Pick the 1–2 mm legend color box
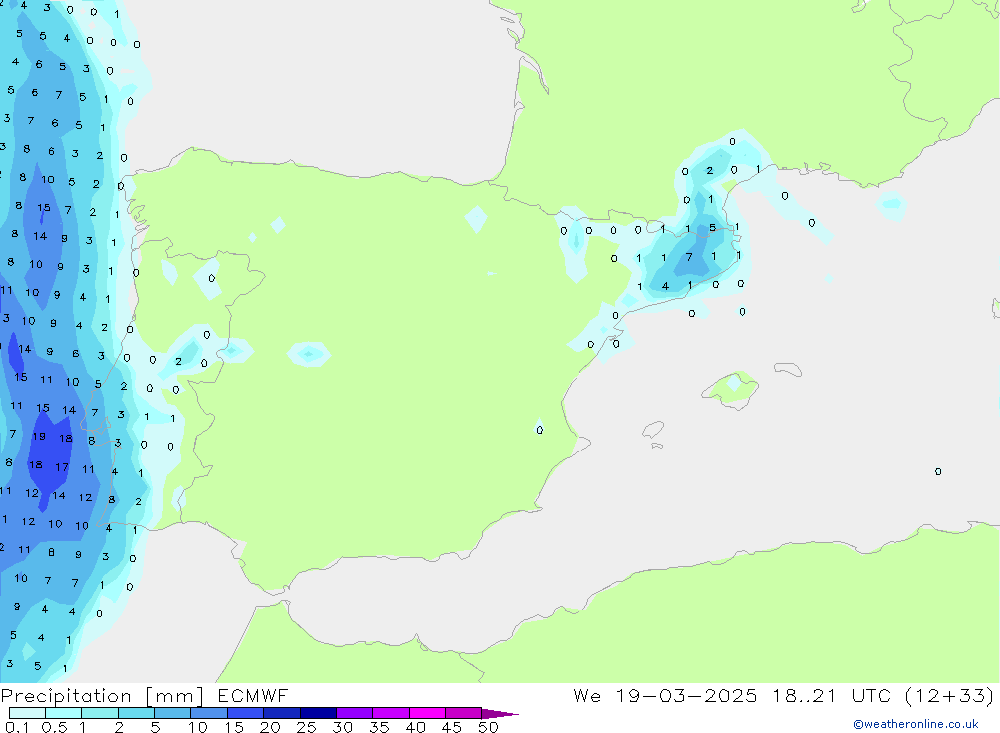The width and height of the screenshot is (1000, 733). point(99,713)
